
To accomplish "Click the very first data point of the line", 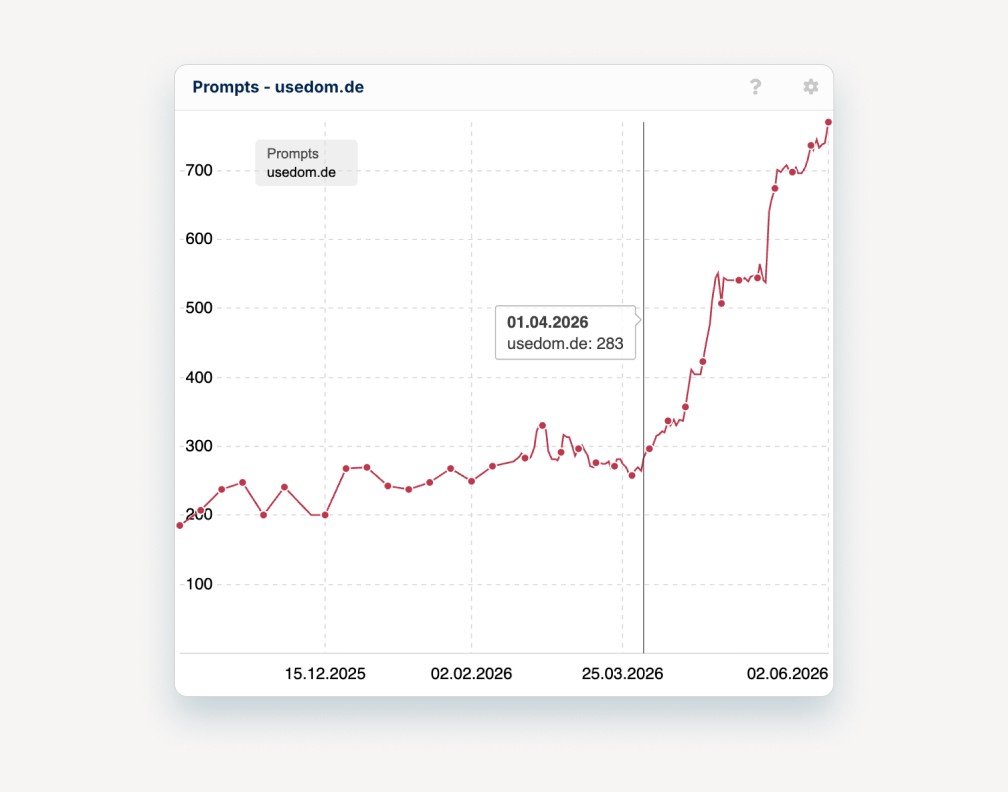I will 180,526.
